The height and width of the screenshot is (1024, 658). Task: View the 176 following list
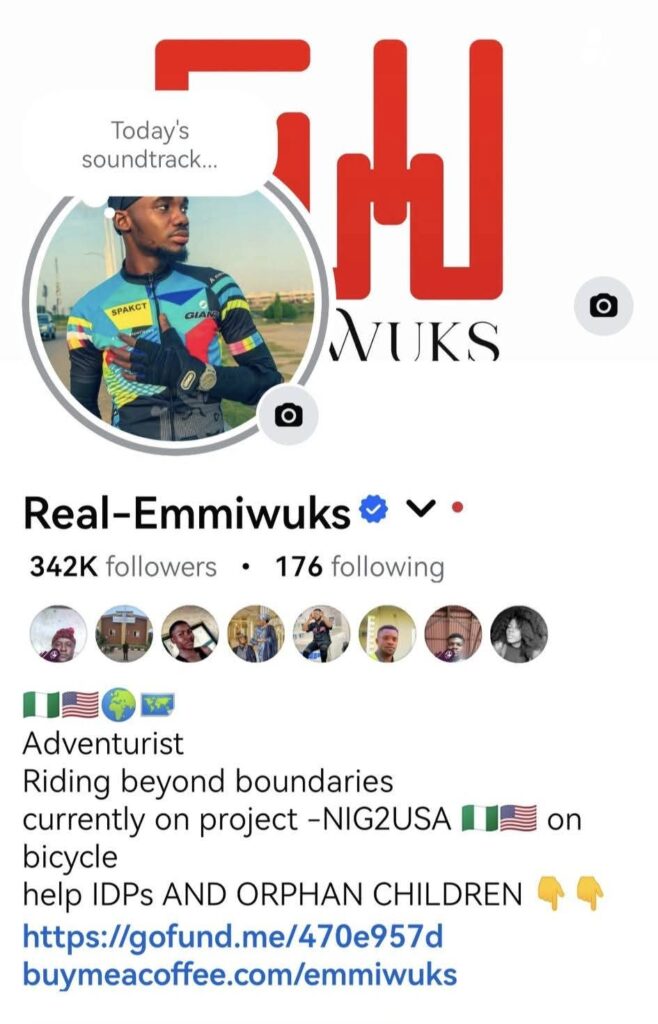pyautogui.click(x=360, y=567)
